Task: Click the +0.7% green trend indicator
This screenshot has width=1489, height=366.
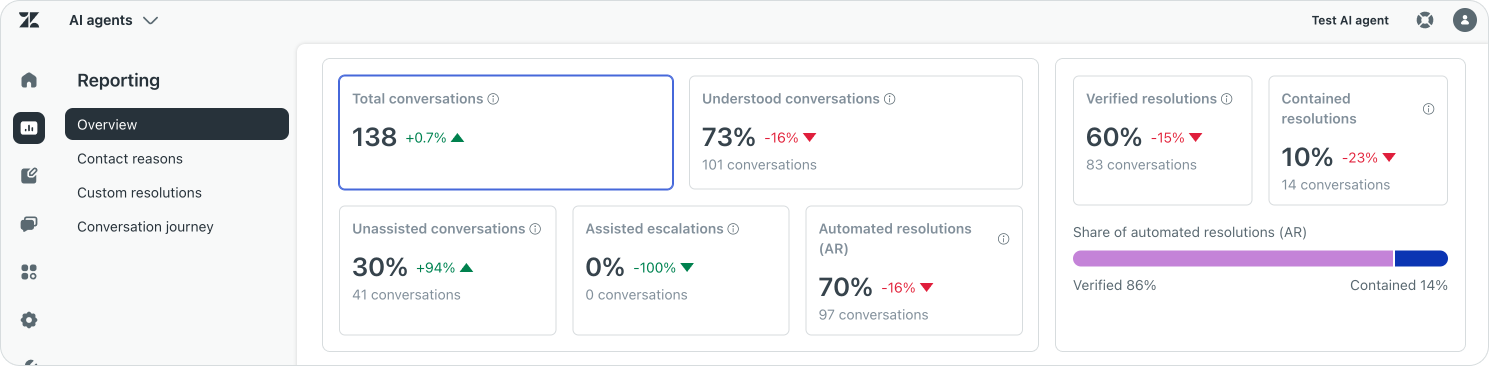Action: pos(434,138)
